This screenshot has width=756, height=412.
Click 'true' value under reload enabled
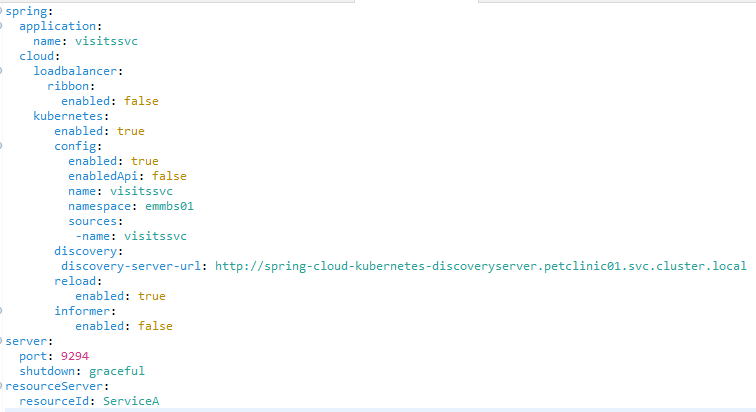tap(152, 296)
